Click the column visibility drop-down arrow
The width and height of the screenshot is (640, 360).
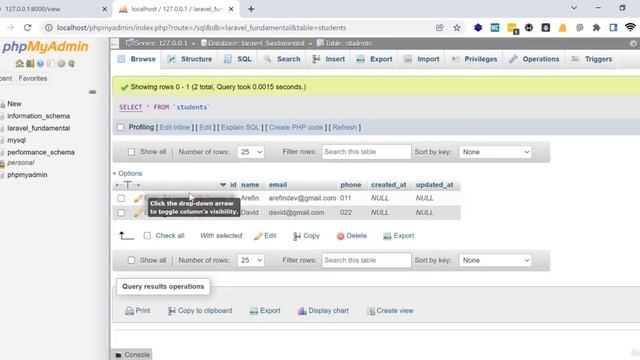point(223,185)
